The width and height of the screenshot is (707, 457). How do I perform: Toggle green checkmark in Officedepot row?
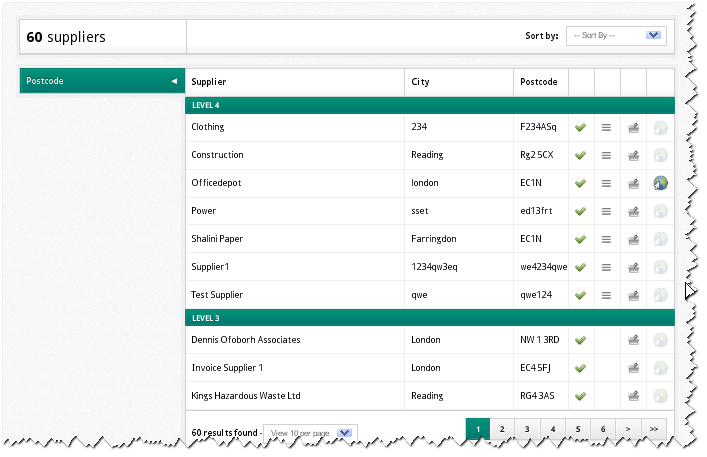click(580, 183)
